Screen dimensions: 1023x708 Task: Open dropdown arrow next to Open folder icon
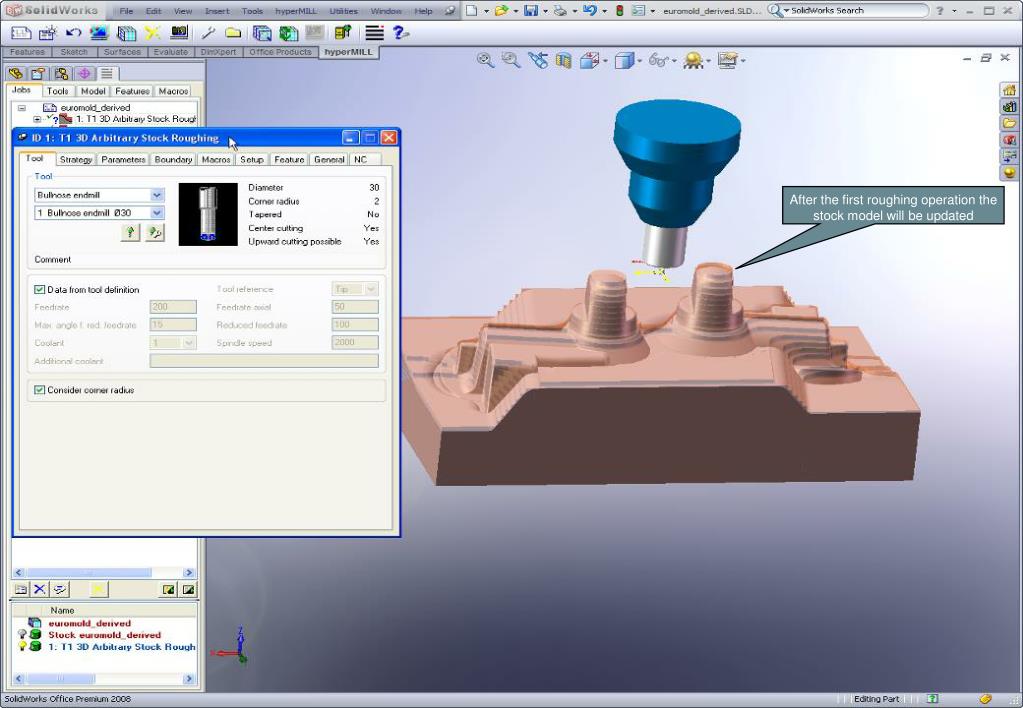point(515,11)
